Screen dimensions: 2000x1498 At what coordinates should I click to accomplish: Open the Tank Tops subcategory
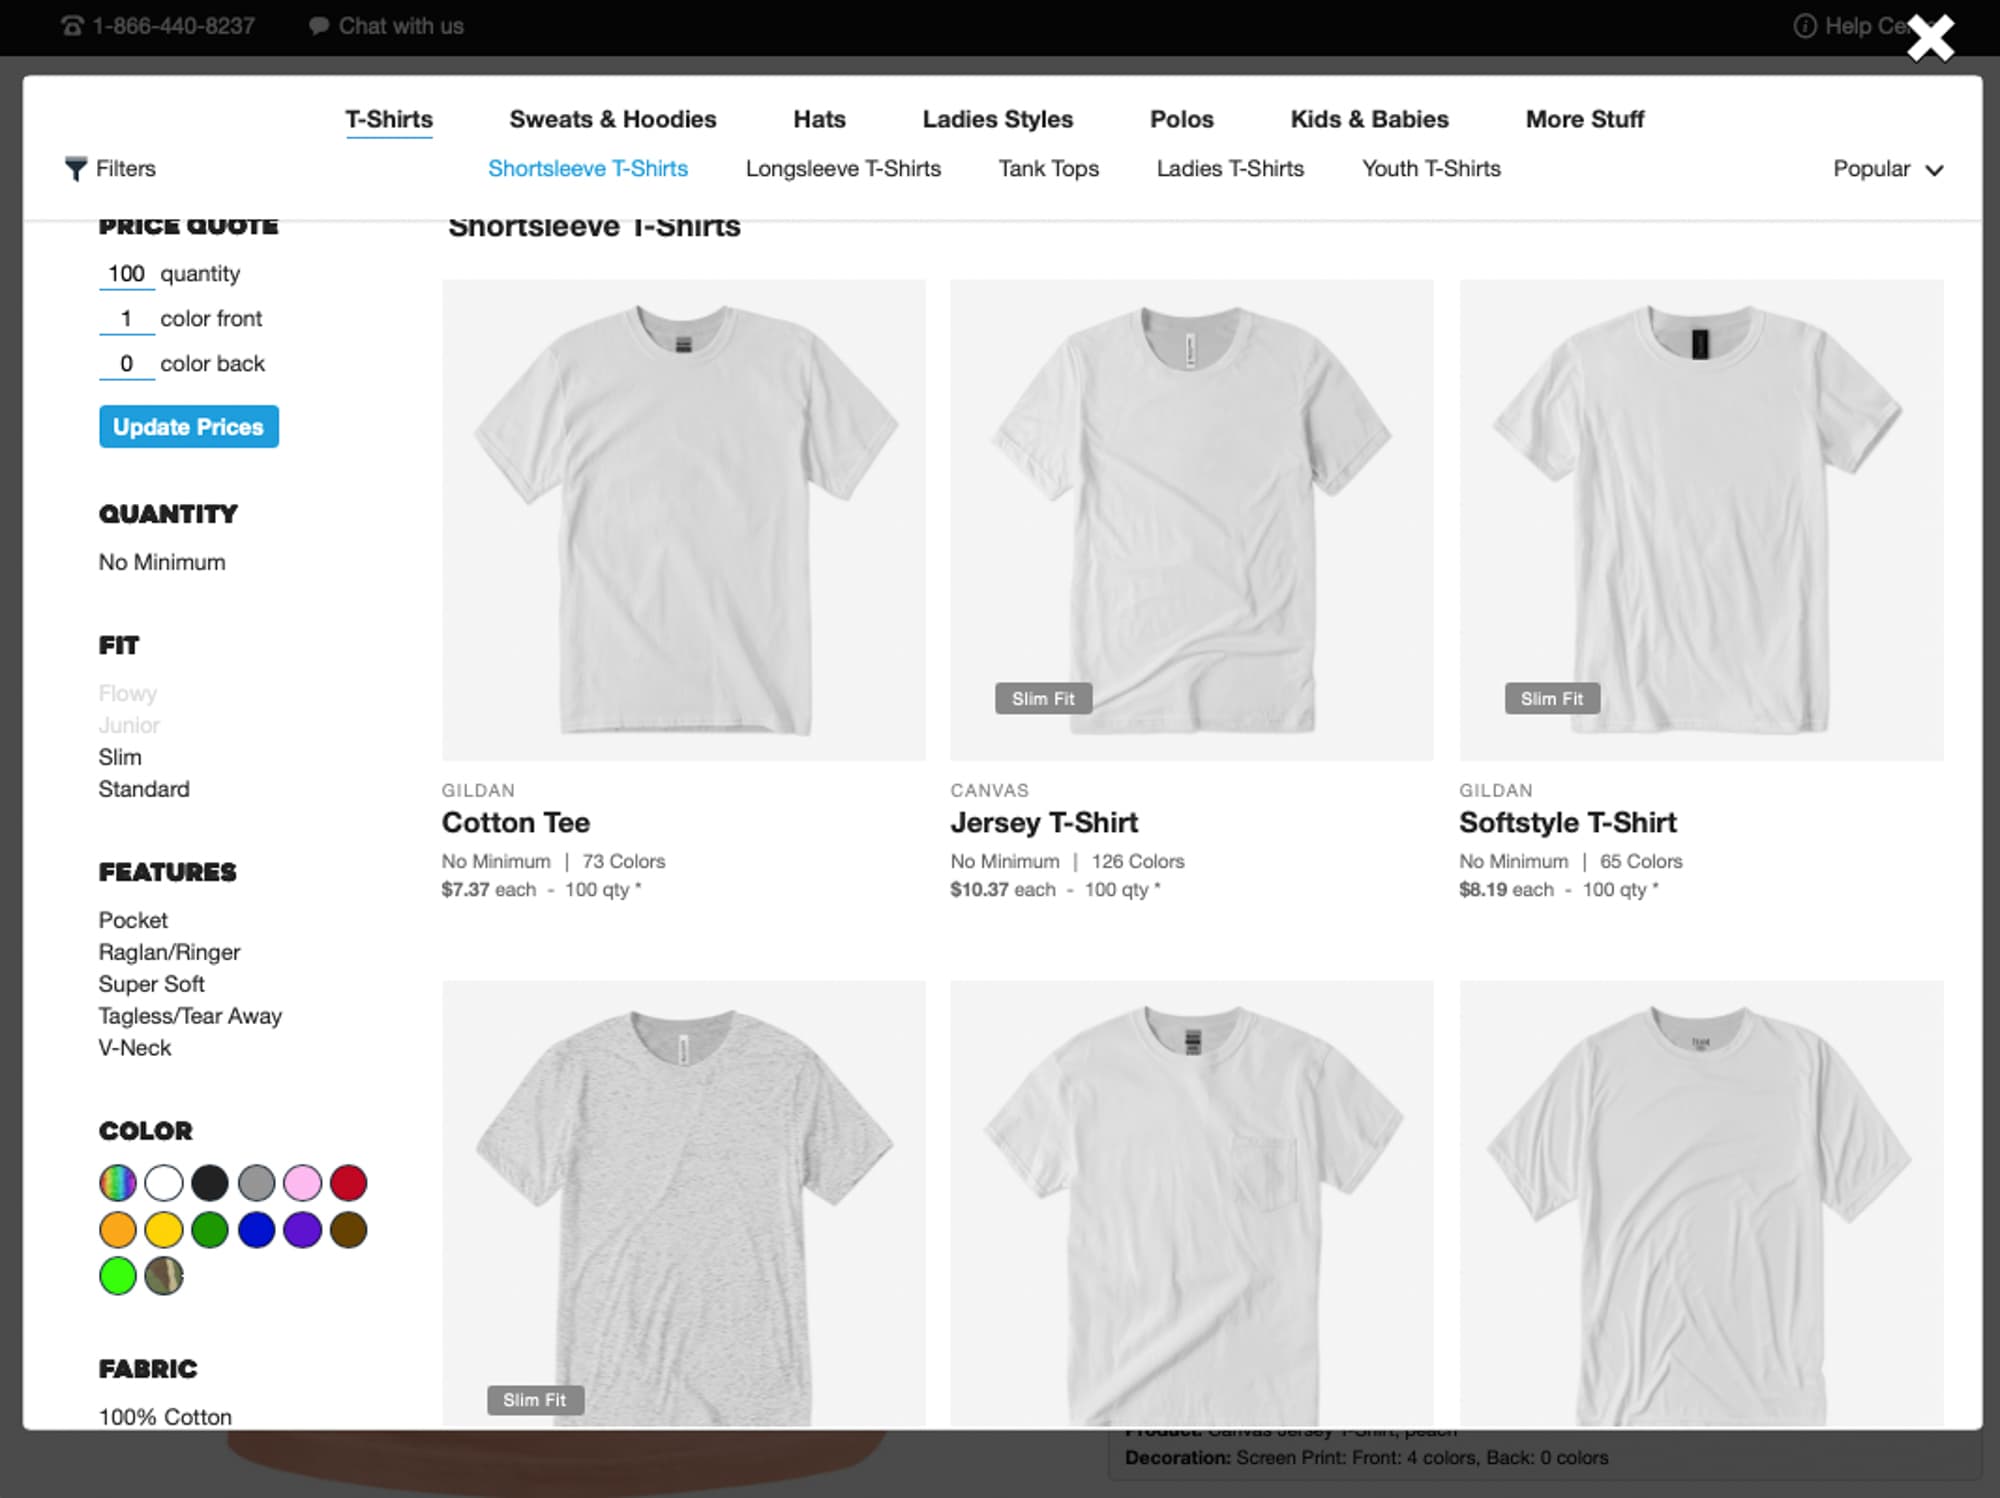pyautogui.click(x=1048, y=168)
